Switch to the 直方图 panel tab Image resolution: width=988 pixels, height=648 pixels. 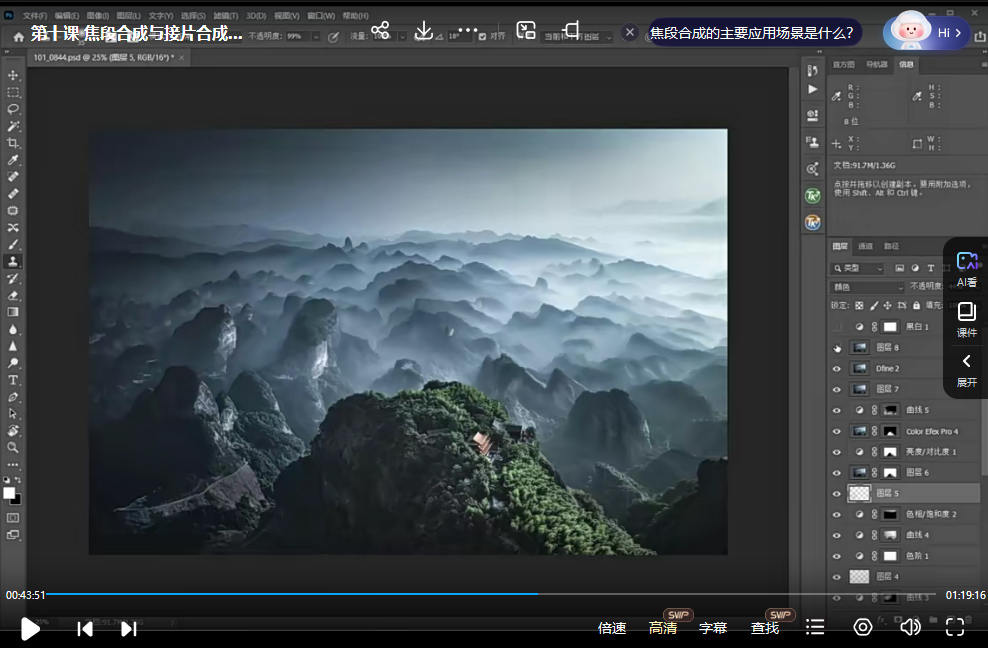[844, 64]
